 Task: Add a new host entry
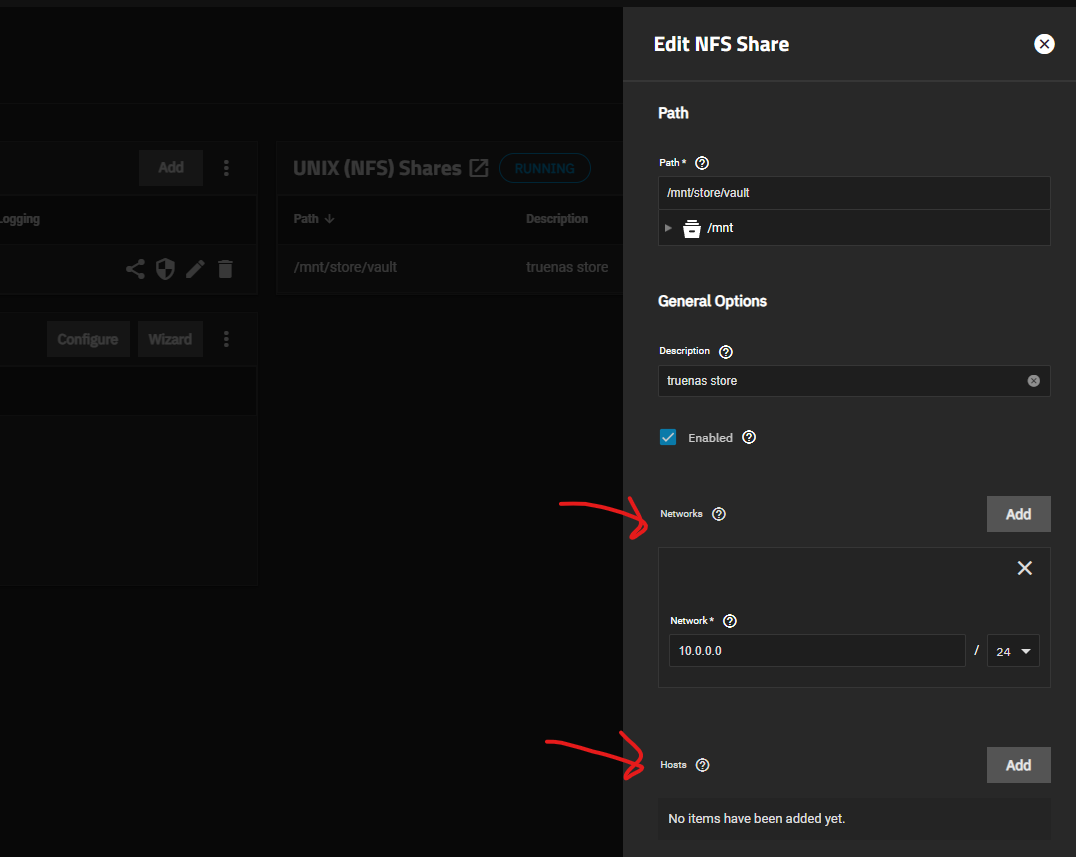click(x=1018, y=765)
